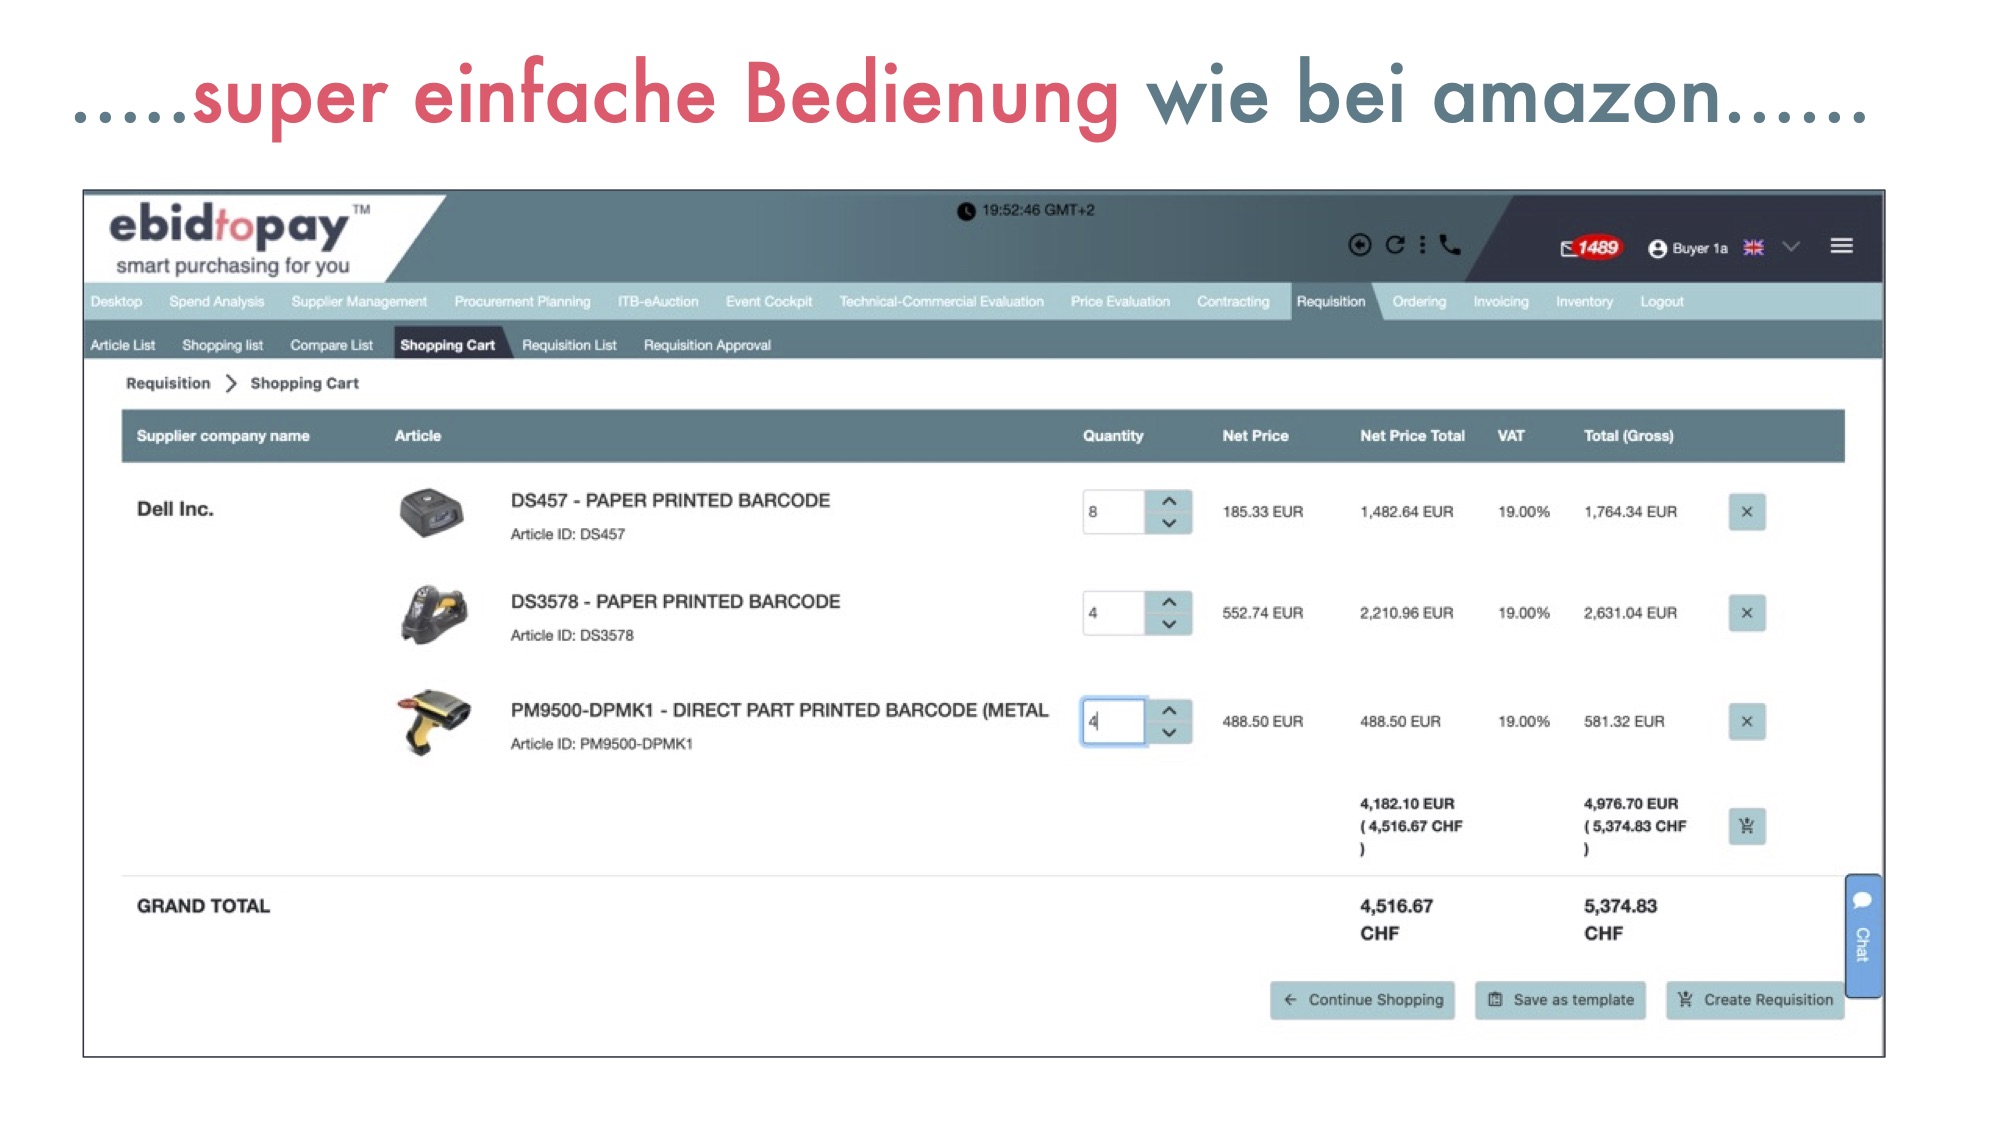
Task: Switch to the Requisition Approval sub-tab
Action: pos(707,345)
